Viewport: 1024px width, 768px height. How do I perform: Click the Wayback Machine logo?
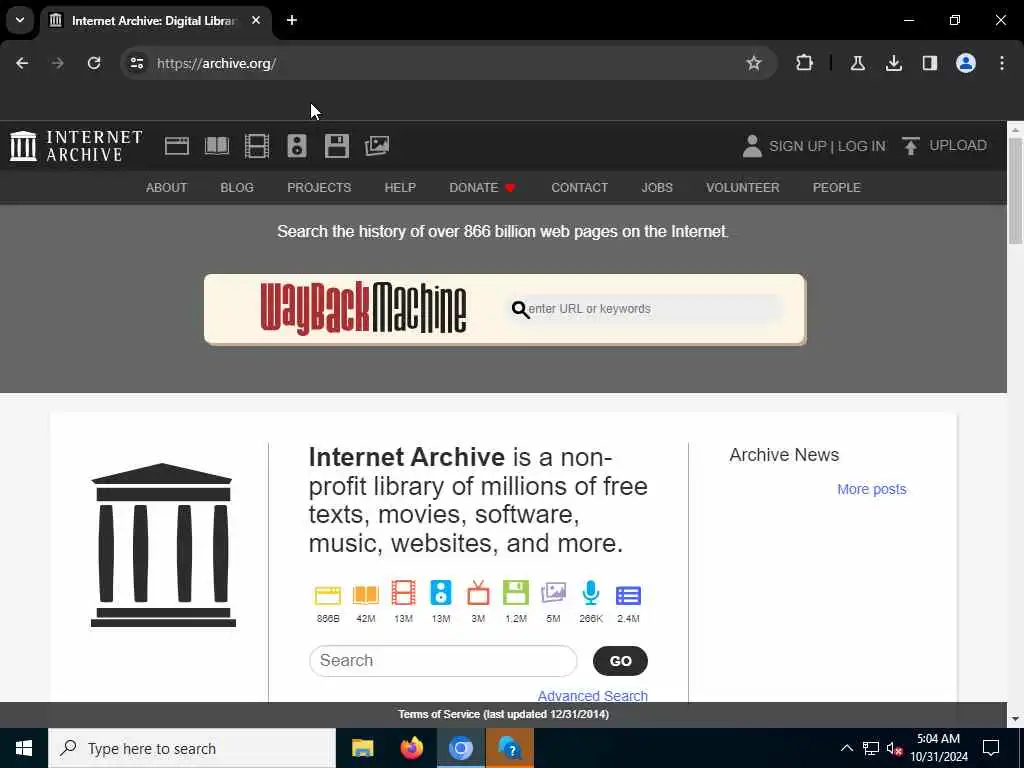tap(363, 308)
